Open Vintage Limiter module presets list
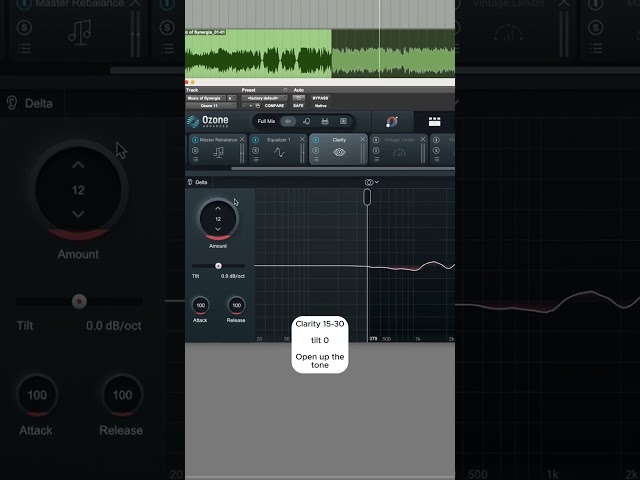 pyautogui.click(x=376, y=160)
